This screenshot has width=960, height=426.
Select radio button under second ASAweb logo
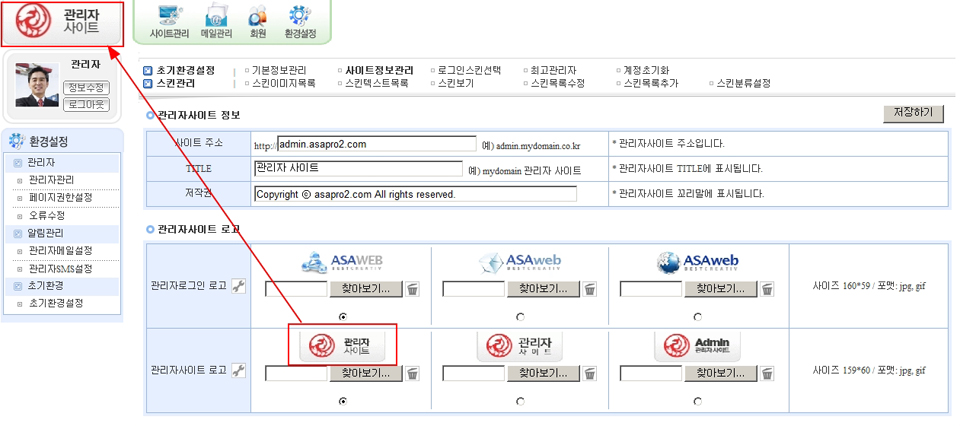[520, 317]
